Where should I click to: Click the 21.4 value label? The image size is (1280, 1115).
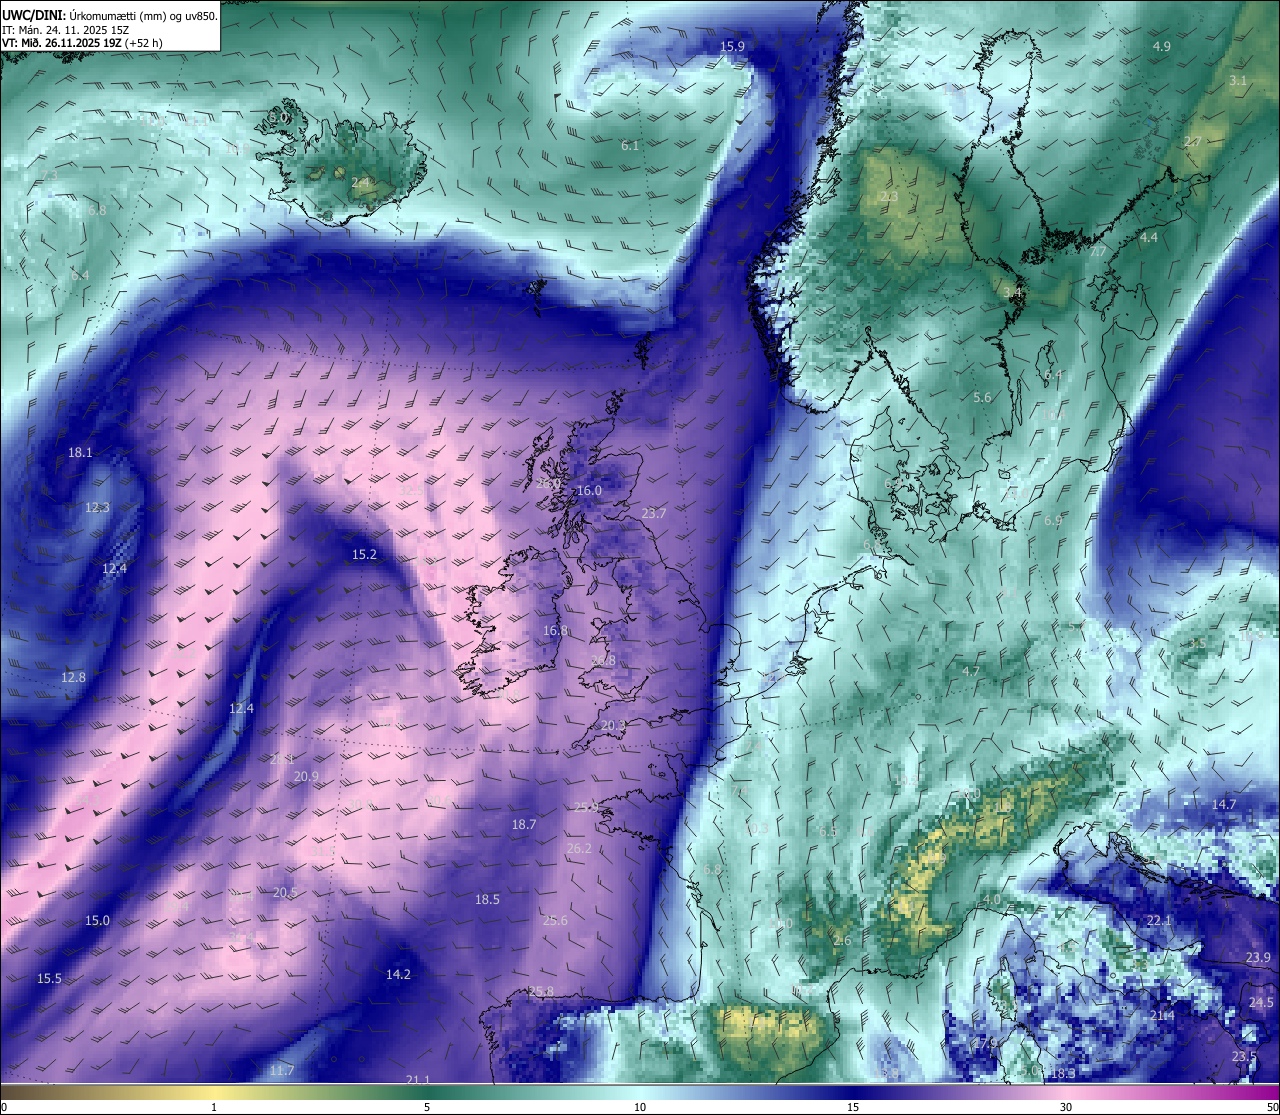click(1161, 1016)
